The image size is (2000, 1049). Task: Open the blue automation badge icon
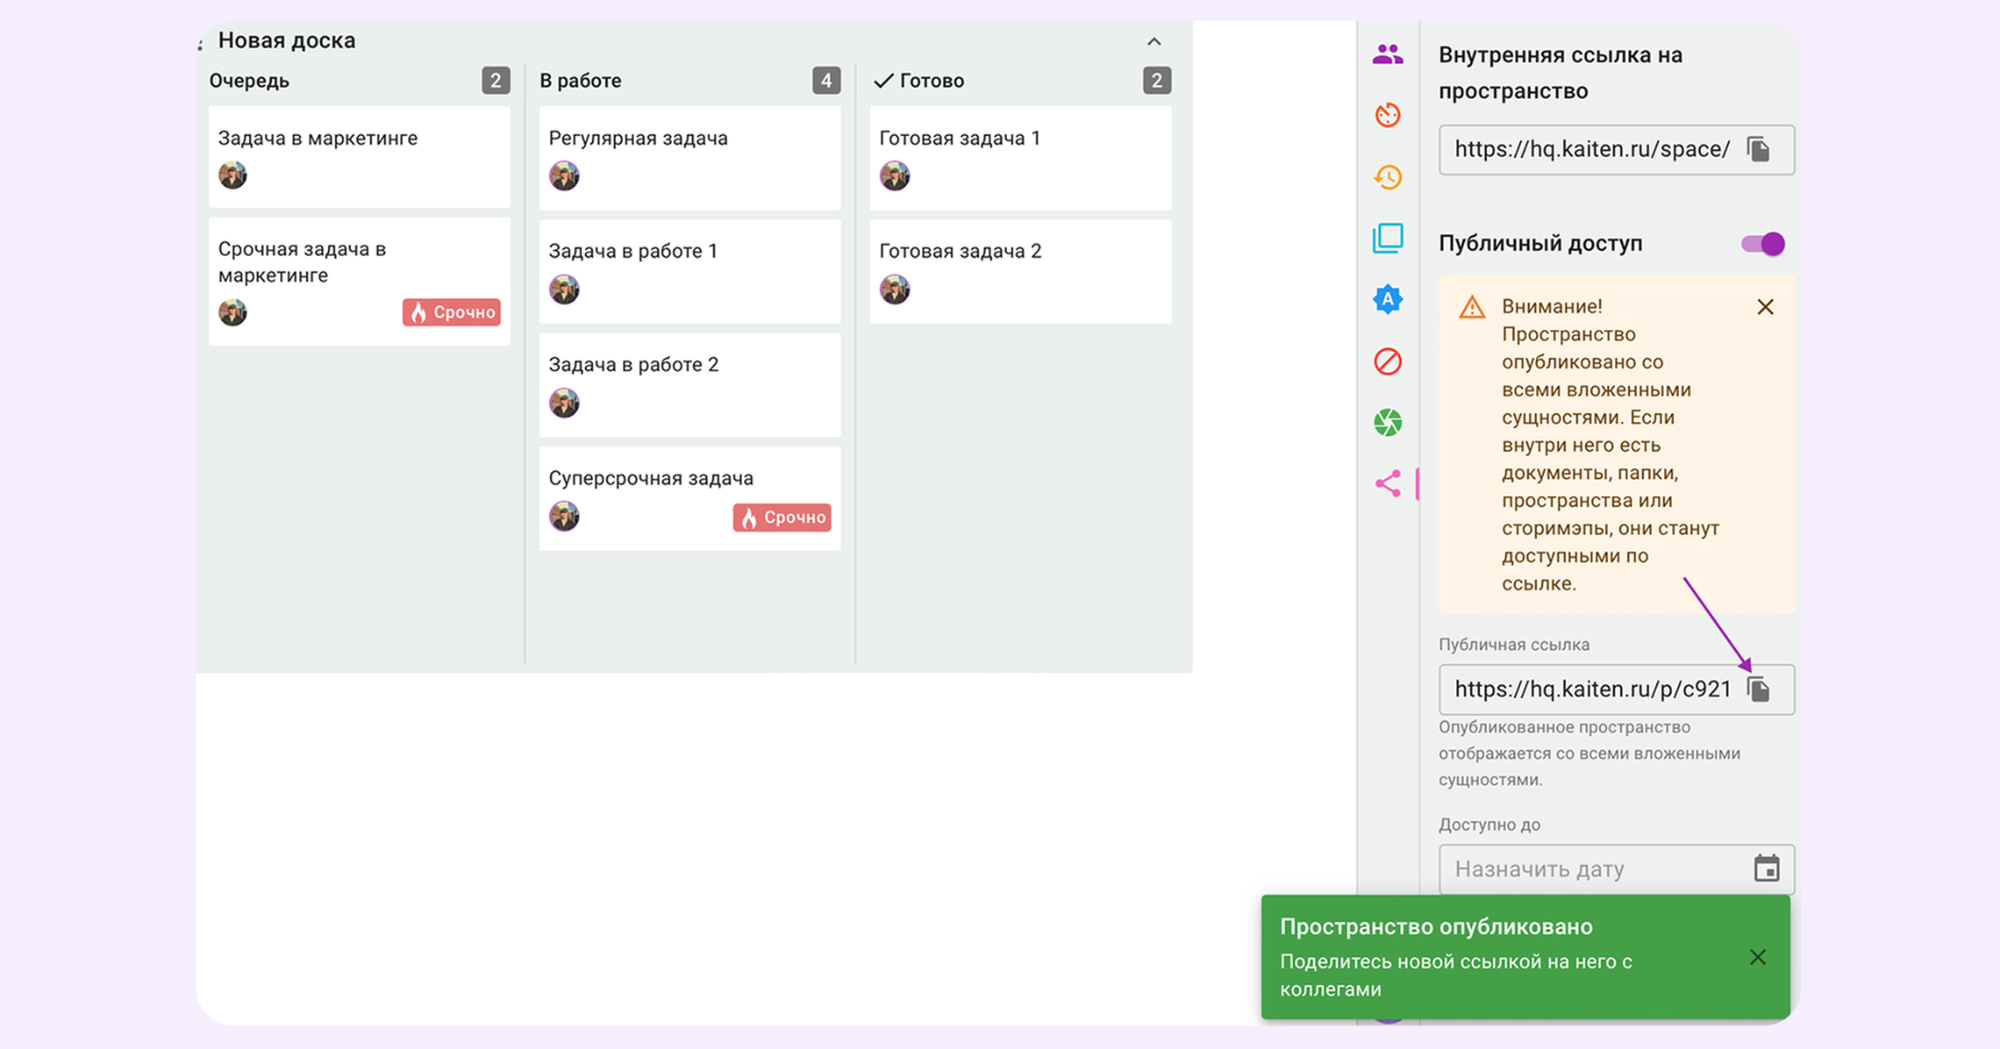tap(1387, 299)
